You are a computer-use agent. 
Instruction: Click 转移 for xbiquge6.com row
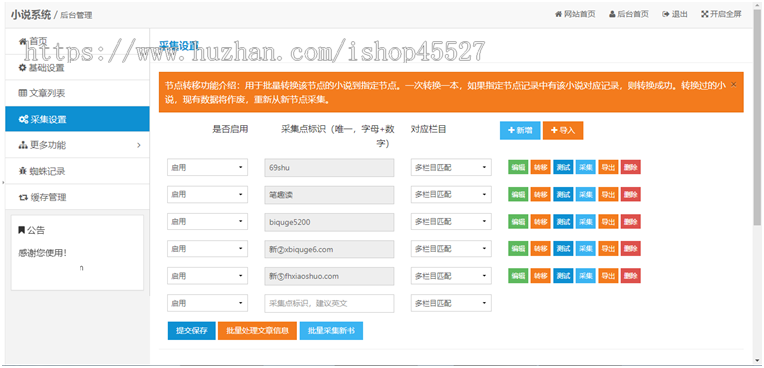(540, 249)
